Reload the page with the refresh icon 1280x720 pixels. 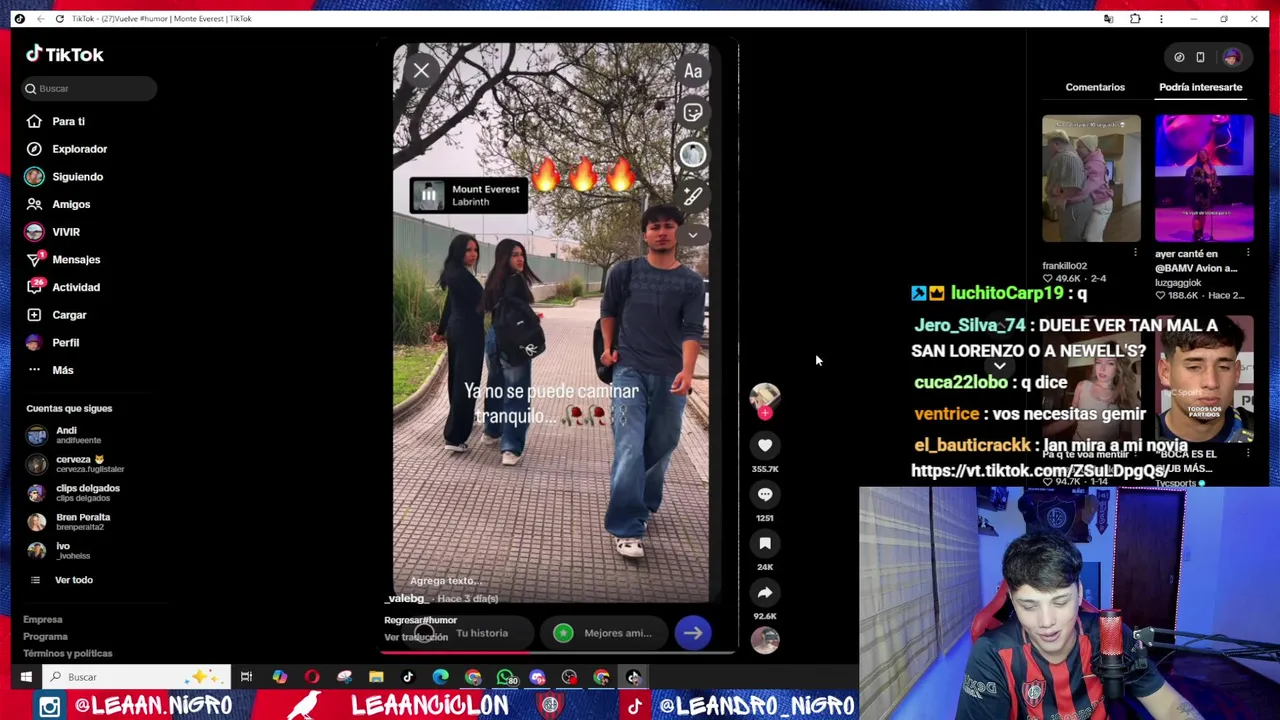tap(59, 19)
